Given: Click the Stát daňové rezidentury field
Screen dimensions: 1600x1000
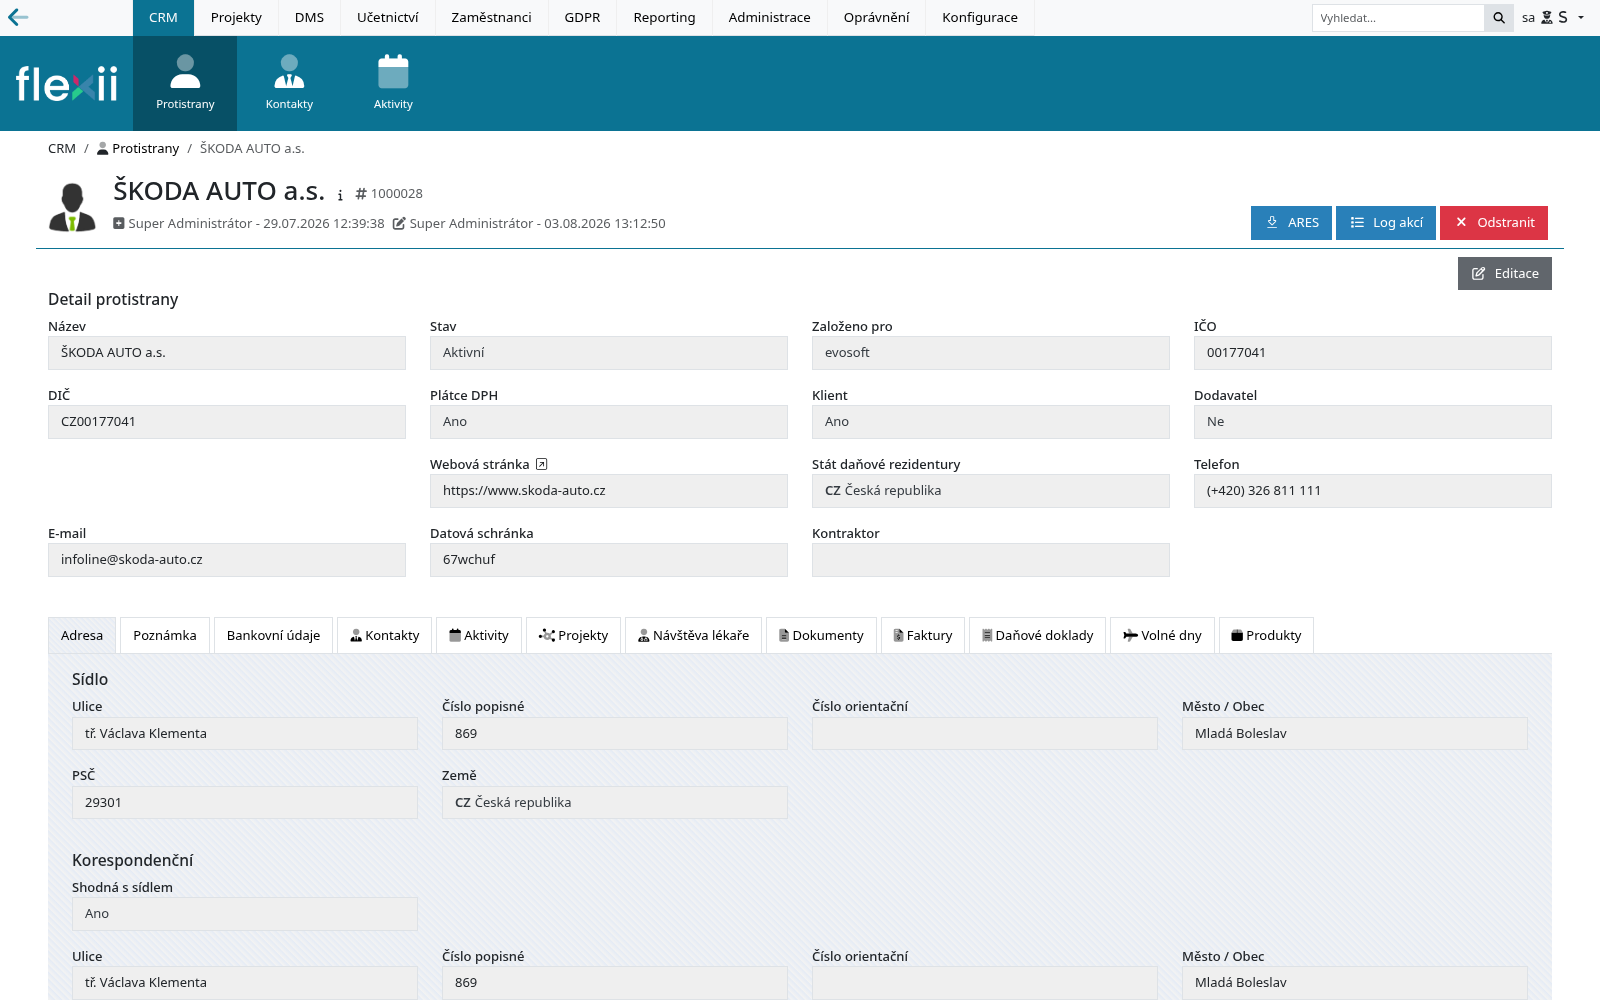Looking at the screenshot, I should (x=991, y=491).
